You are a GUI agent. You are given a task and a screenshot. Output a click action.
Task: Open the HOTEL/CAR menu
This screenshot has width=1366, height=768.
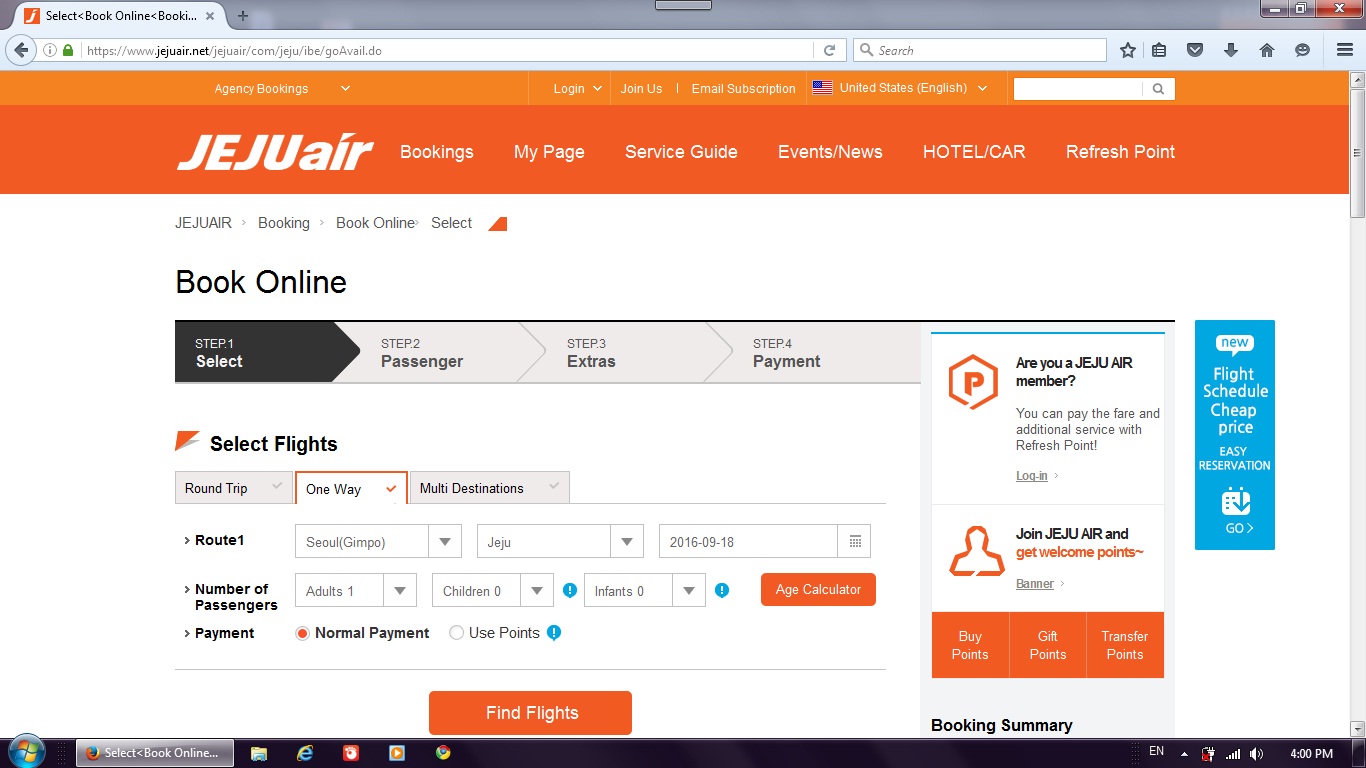[x=974, y=152]
